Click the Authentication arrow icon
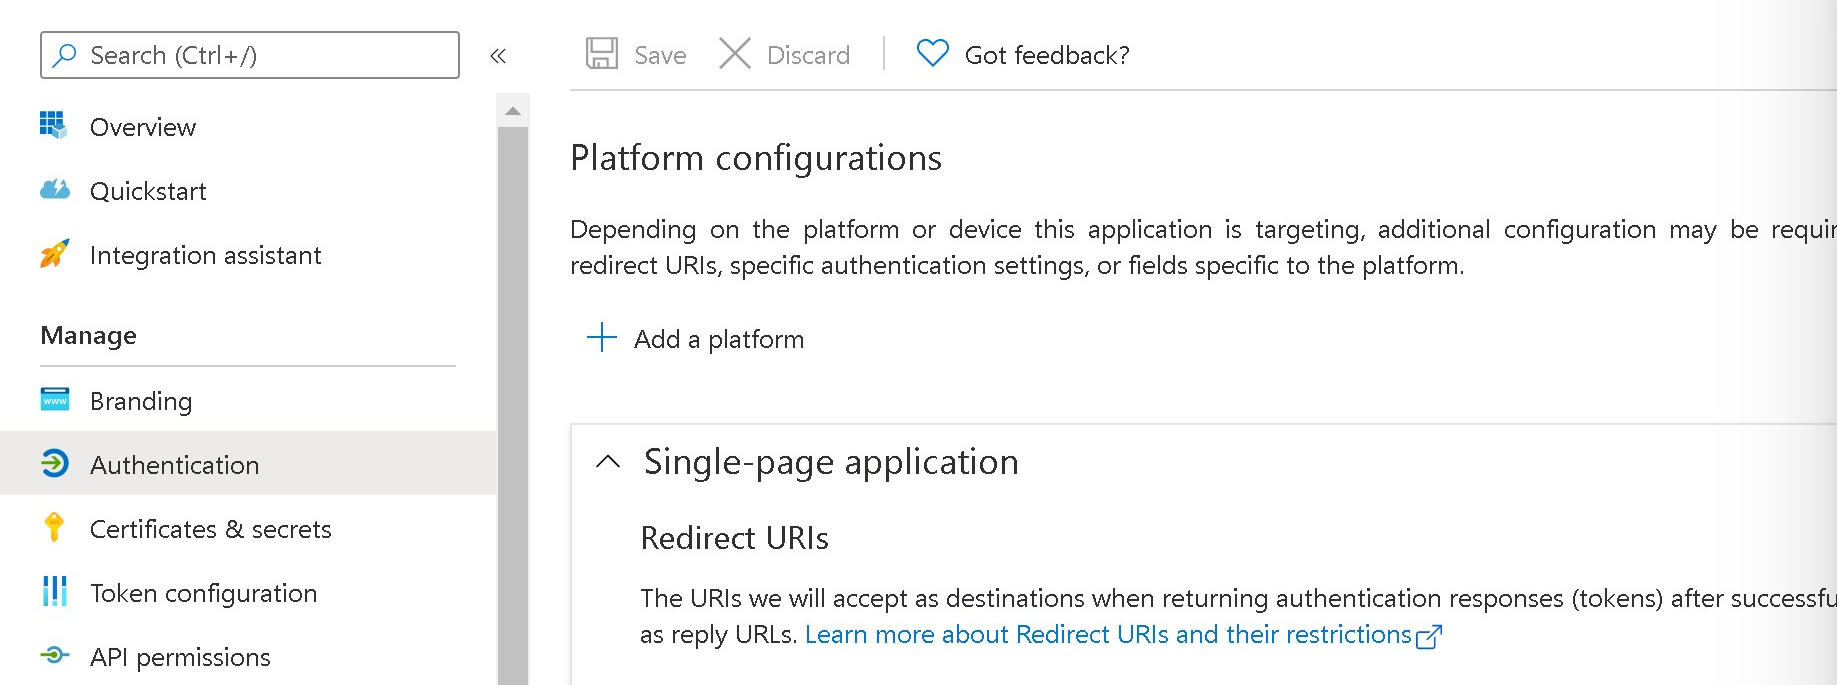Screen dimensions: 1837x685 [x=54, y=464]
